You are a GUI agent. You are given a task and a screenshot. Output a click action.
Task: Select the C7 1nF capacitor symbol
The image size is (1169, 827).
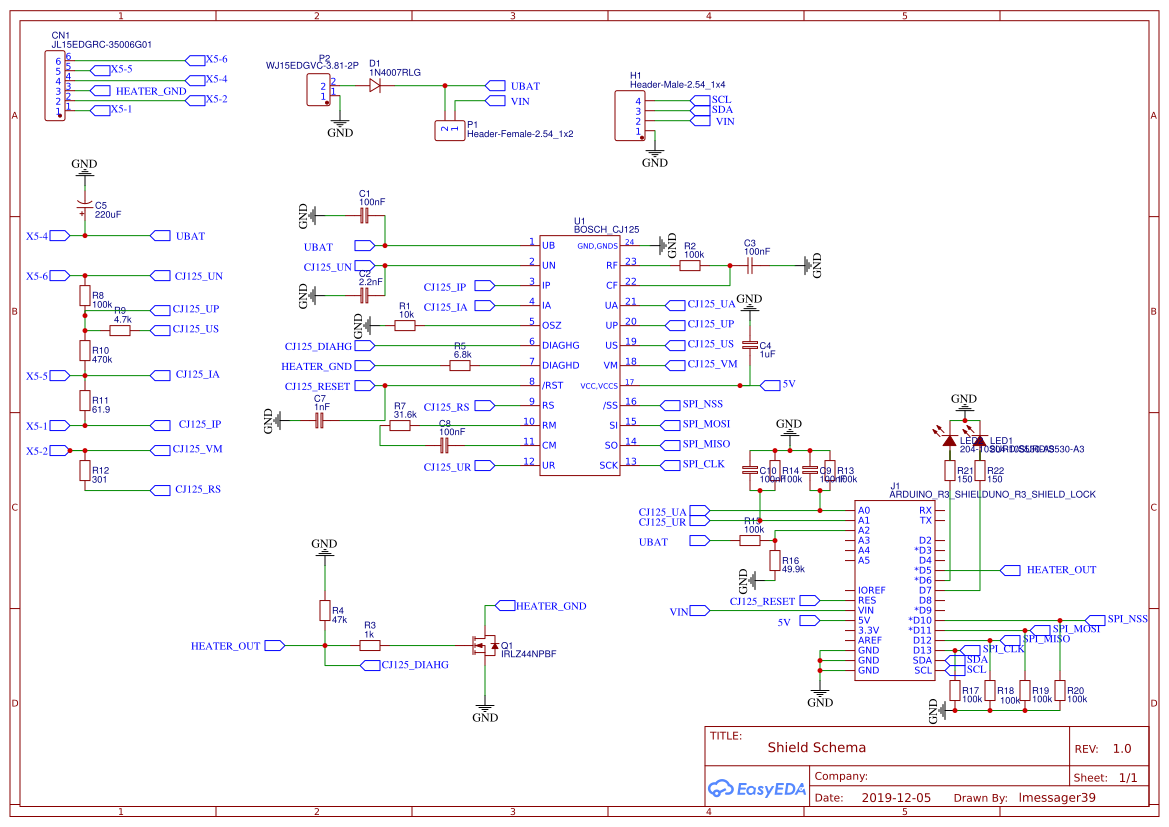319,421
